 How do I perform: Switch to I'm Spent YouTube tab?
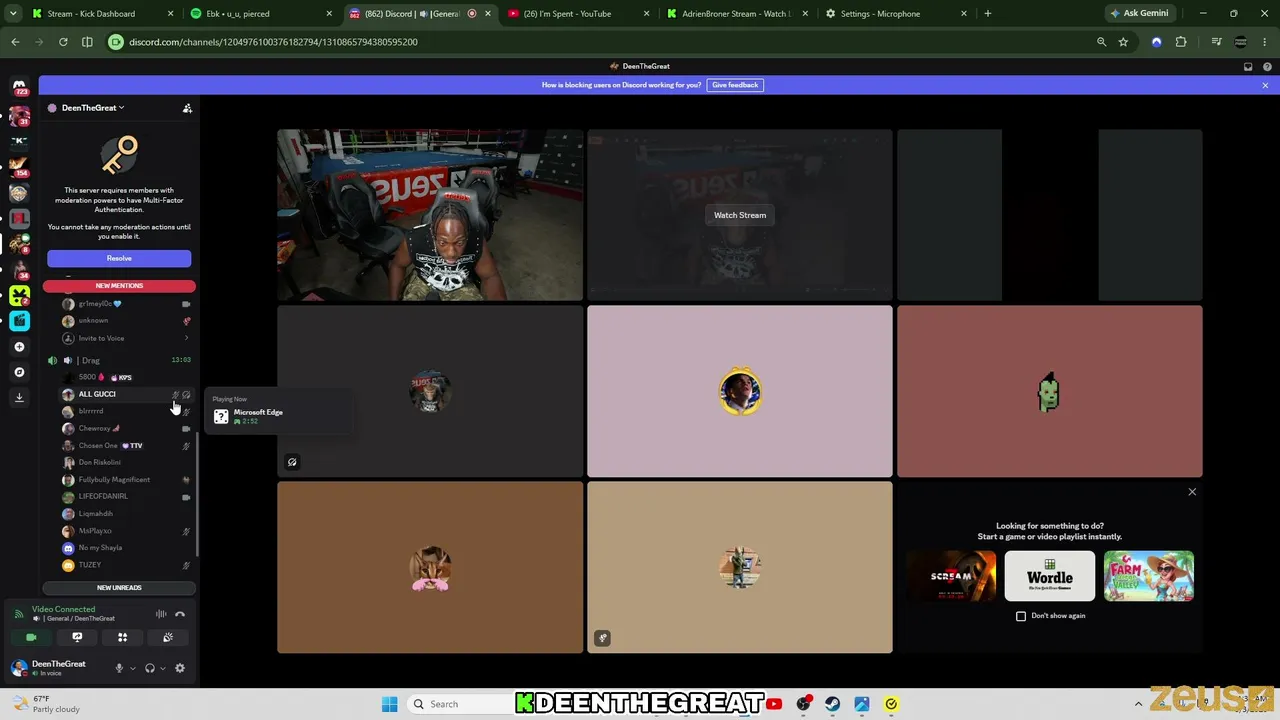pos(578,14)
